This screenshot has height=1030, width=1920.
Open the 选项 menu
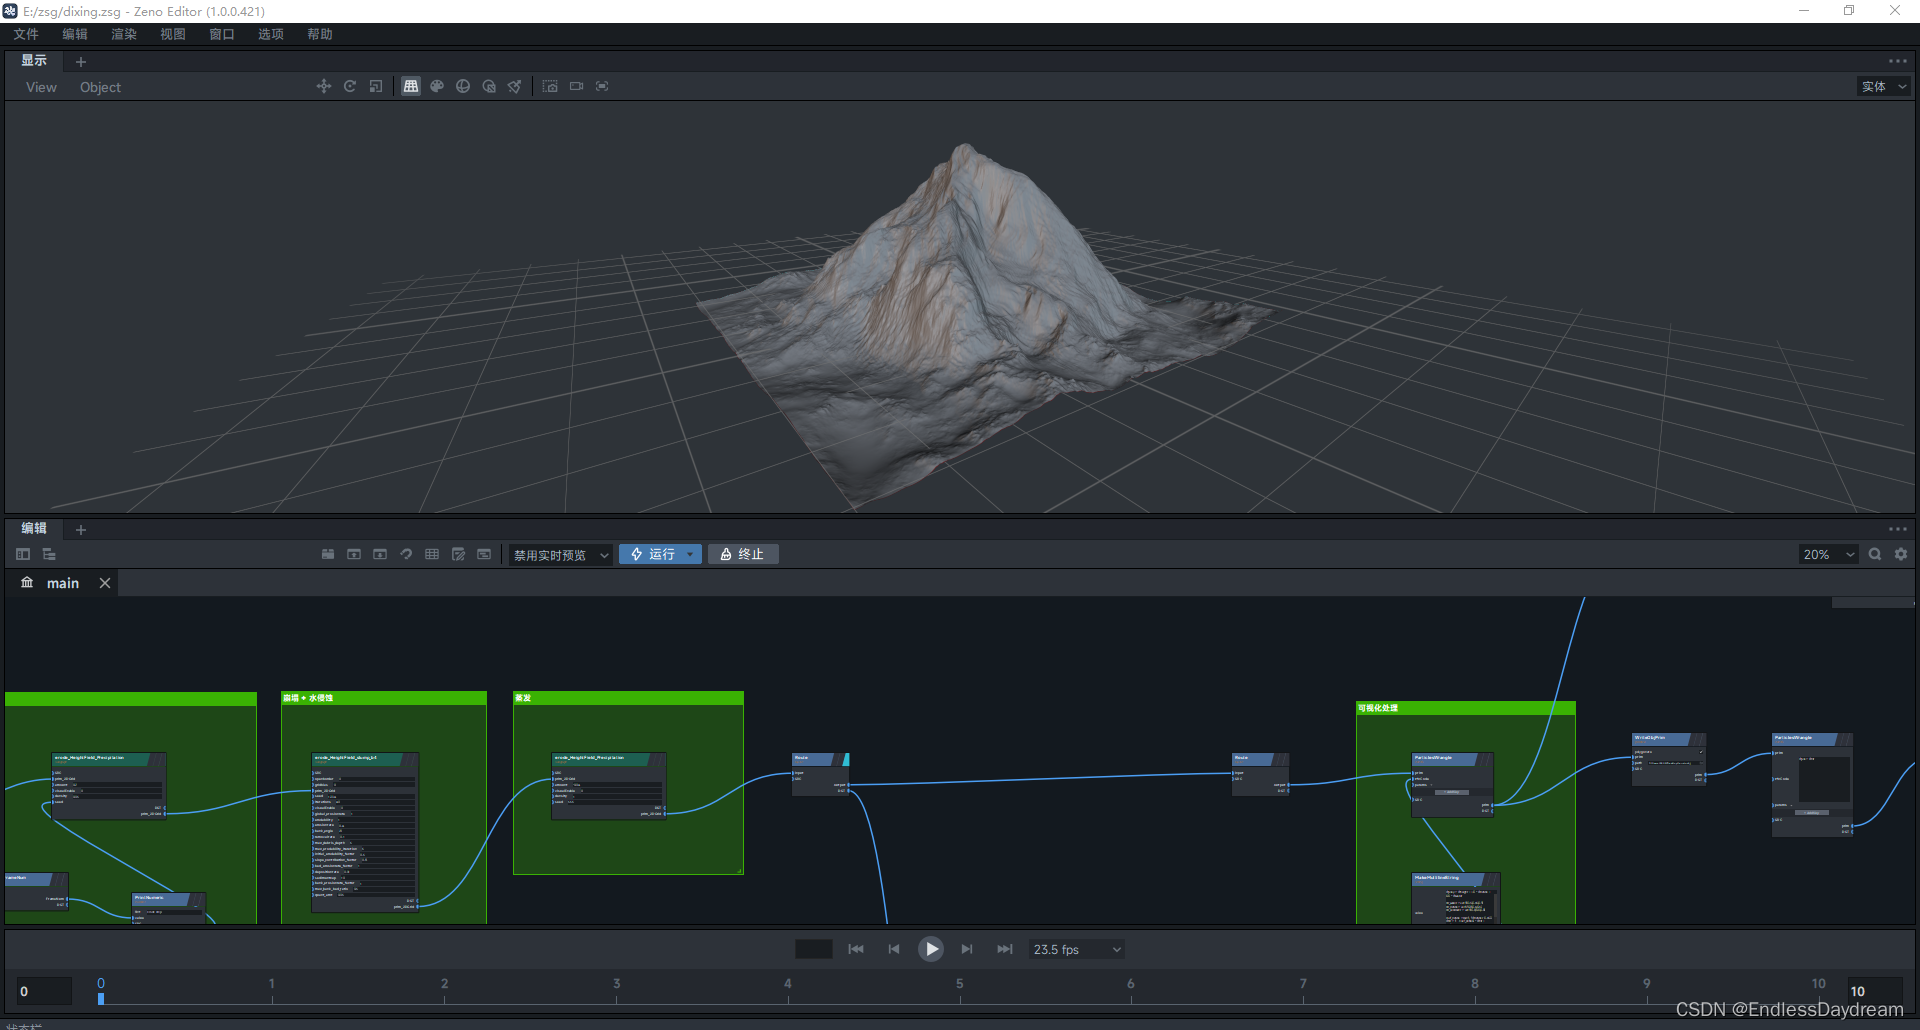coord(271,34)
